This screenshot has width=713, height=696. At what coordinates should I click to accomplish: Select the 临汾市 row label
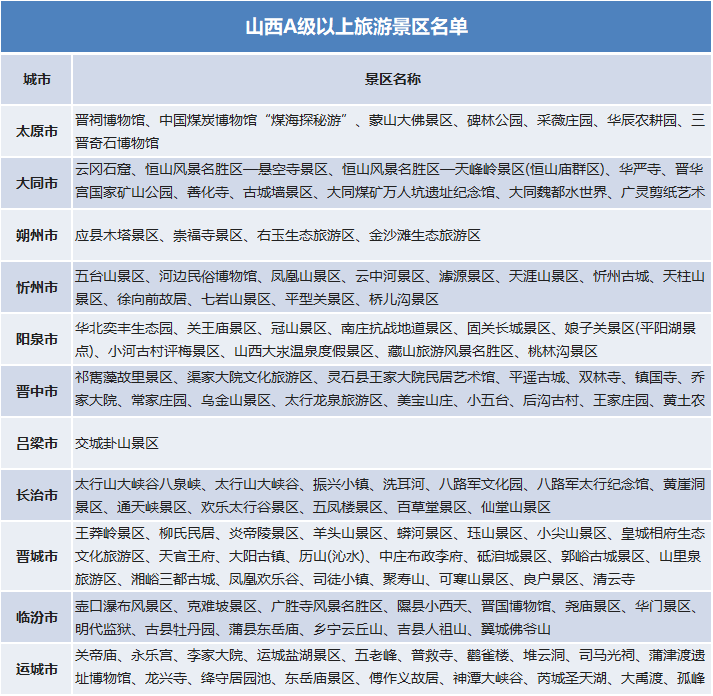click(37, 618)
